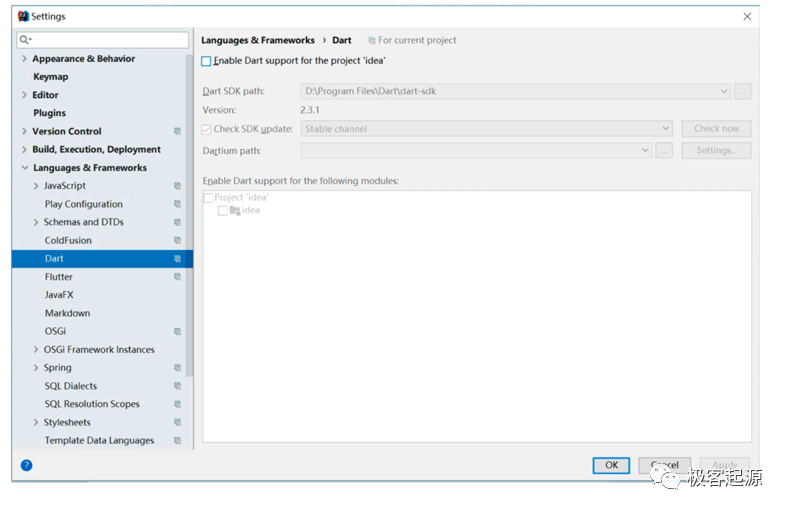
Task: Click the idea module folder icon
Action: (235, 210)
